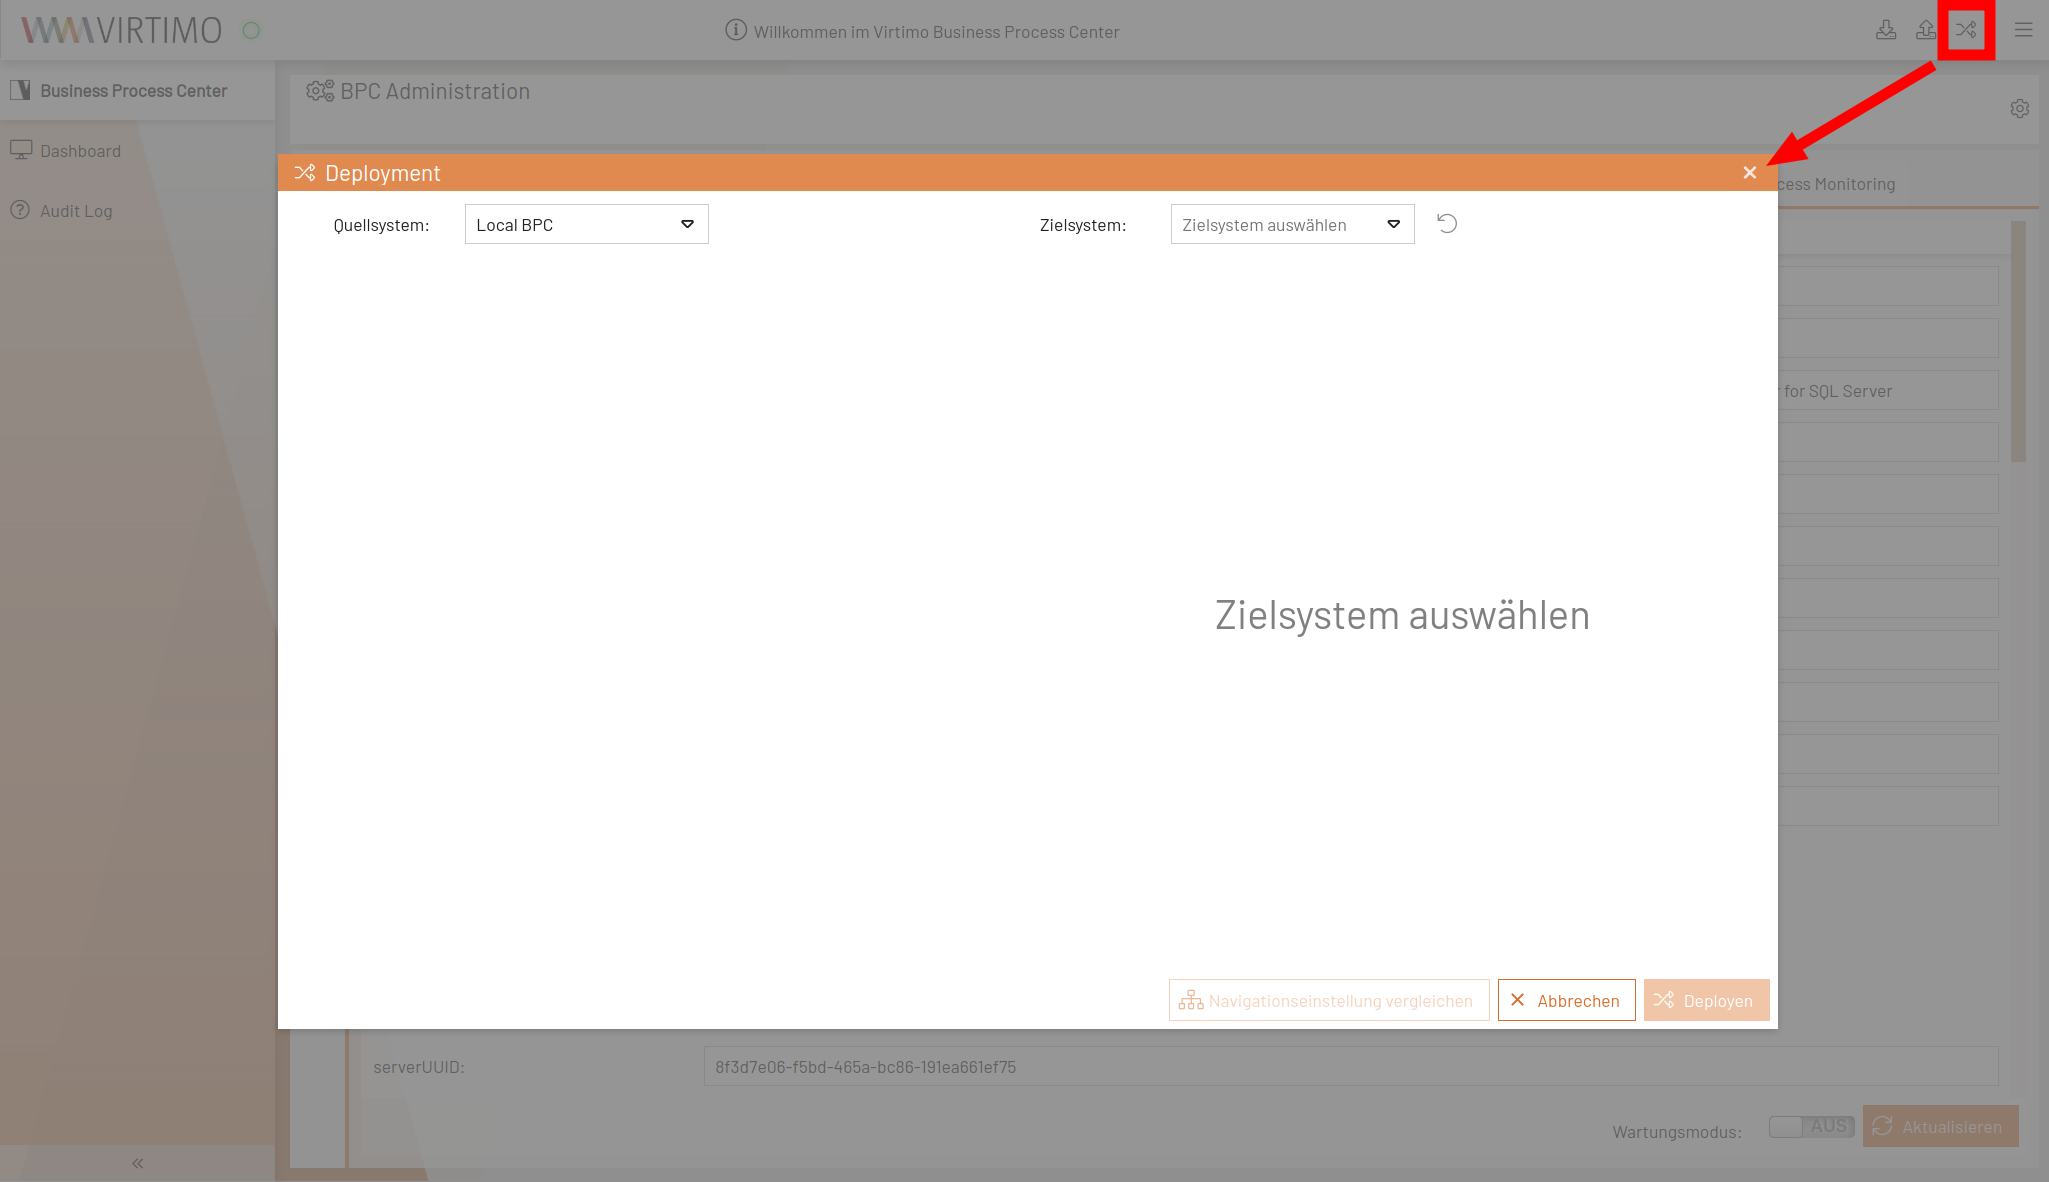Click the Audit Log menu item in sidebar

(x=75, y=208)
